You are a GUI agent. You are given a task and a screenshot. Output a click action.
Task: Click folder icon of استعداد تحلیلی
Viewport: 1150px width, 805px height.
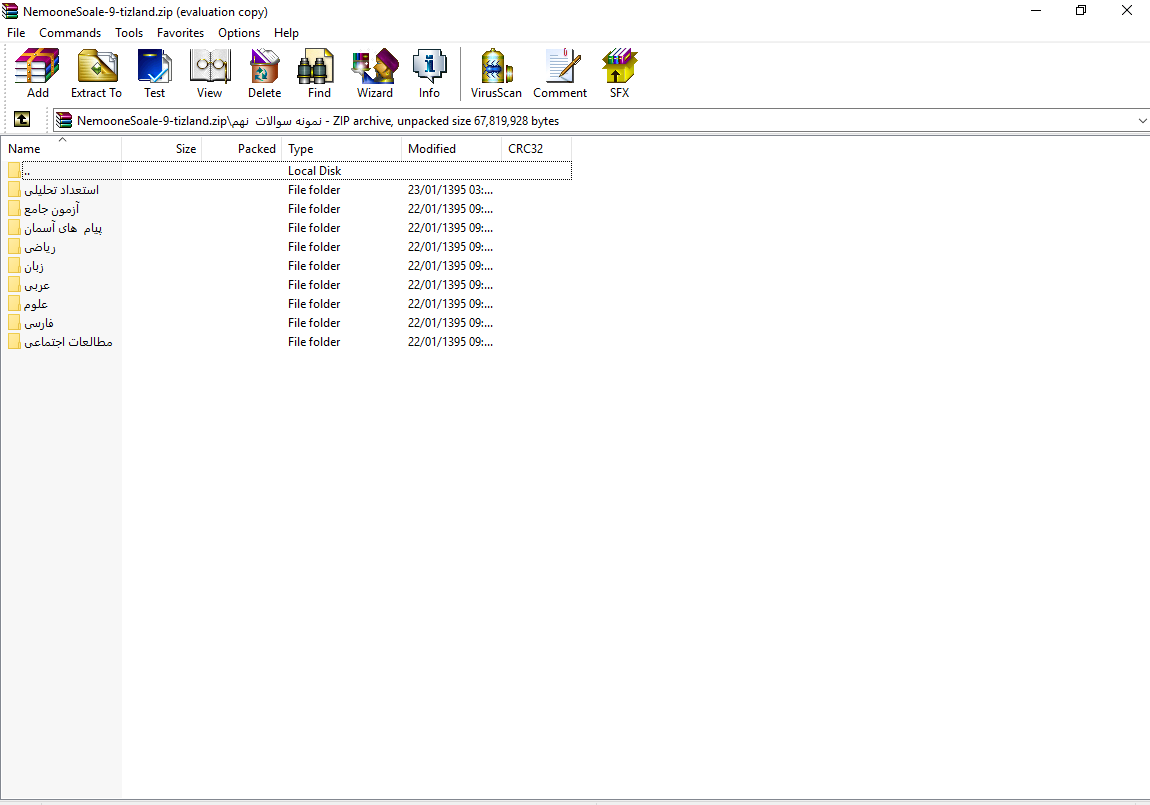pyautogui.click(x=14, y=189)
